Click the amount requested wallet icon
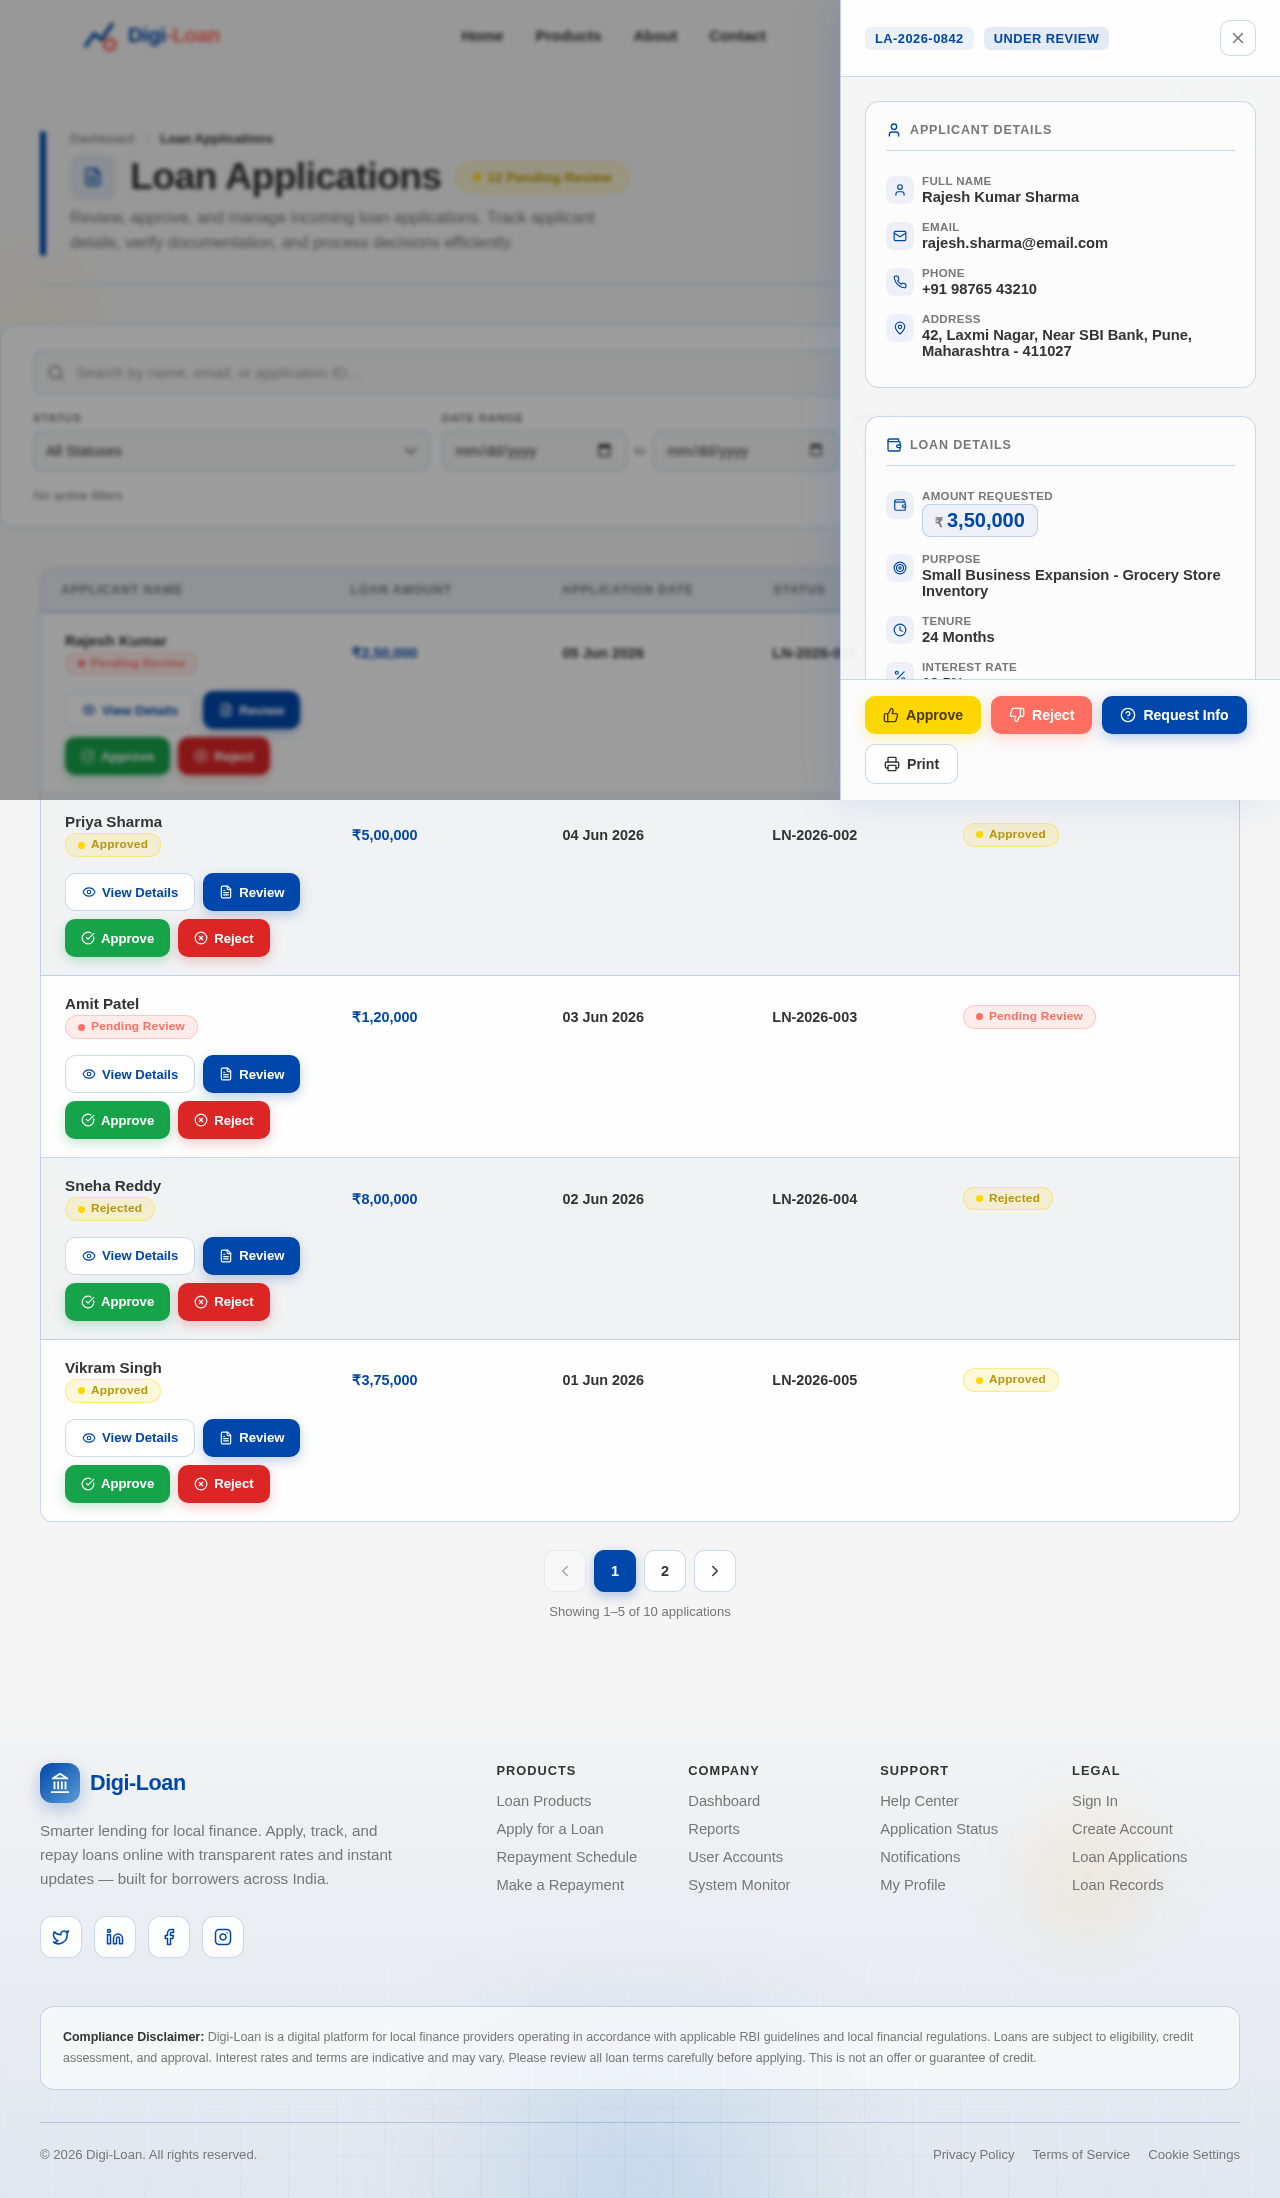 pos(900,505)
